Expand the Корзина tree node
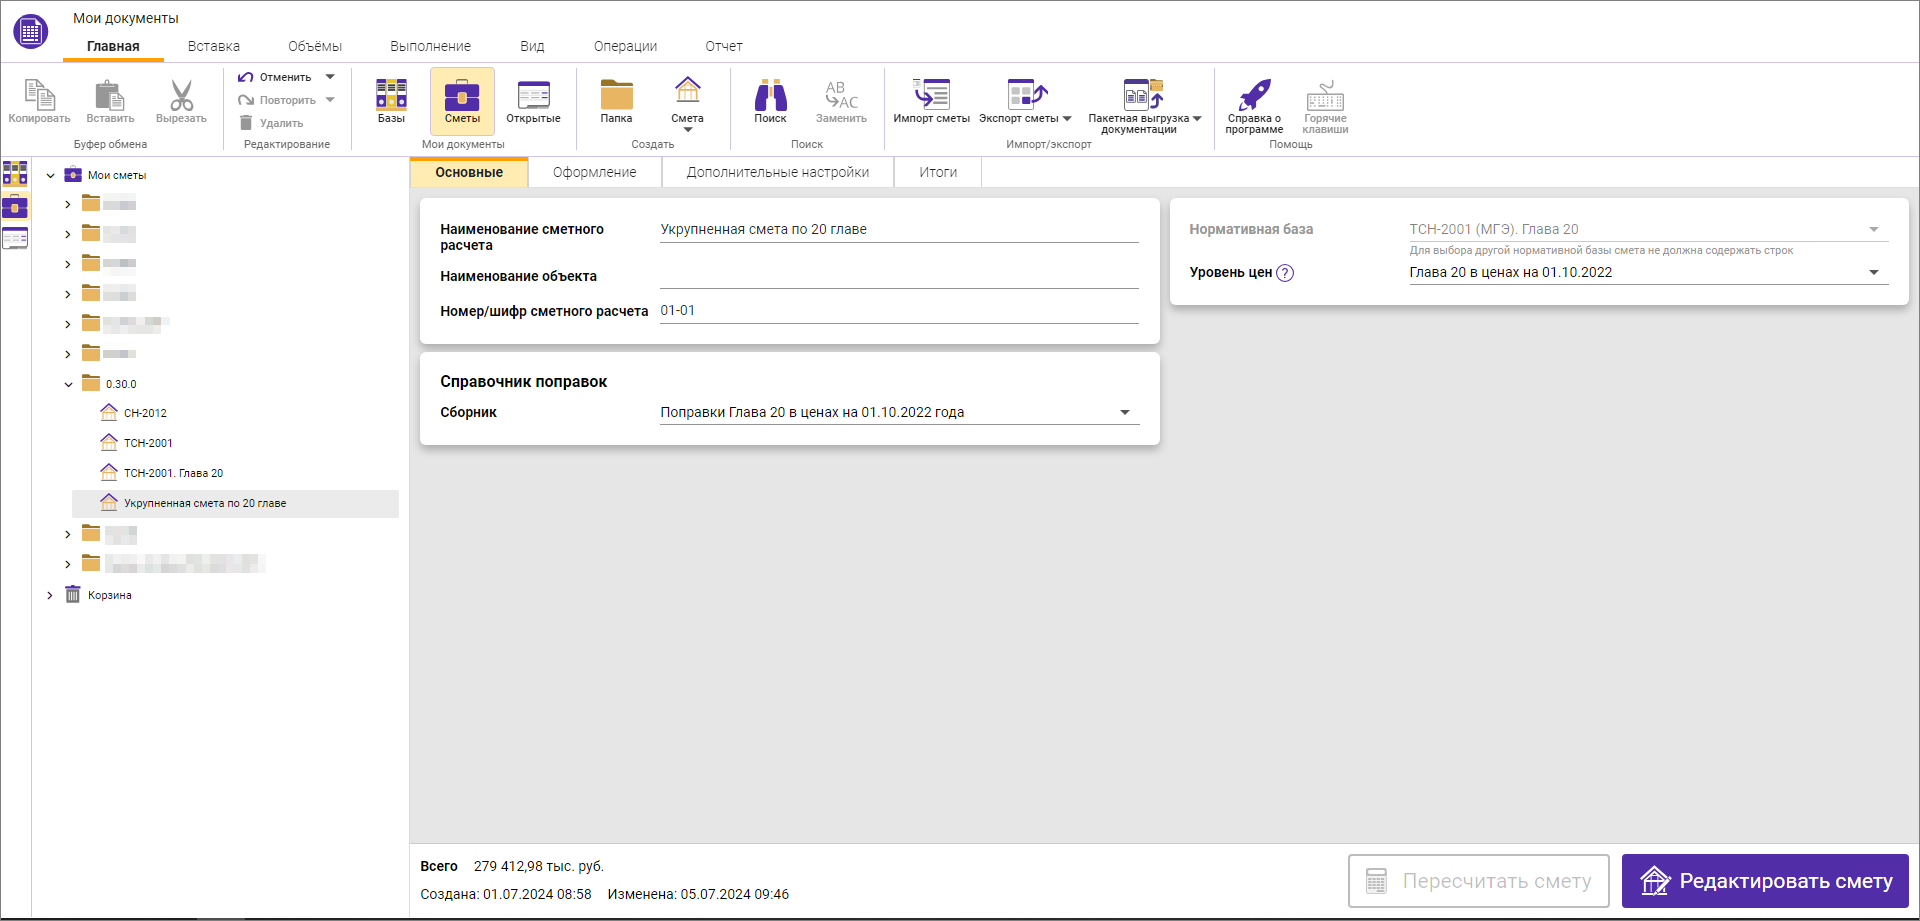Viewport: 1920px width, 921px height. (x=50, y=595)
